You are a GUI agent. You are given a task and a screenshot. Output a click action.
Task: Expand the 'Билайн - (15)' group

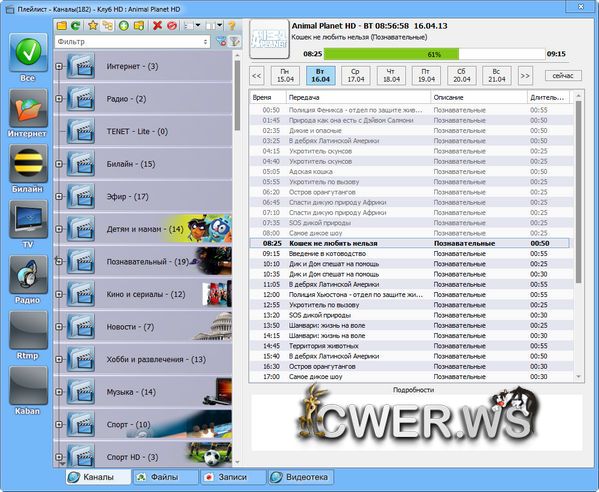pyautogui.click(x=59, y=164)
